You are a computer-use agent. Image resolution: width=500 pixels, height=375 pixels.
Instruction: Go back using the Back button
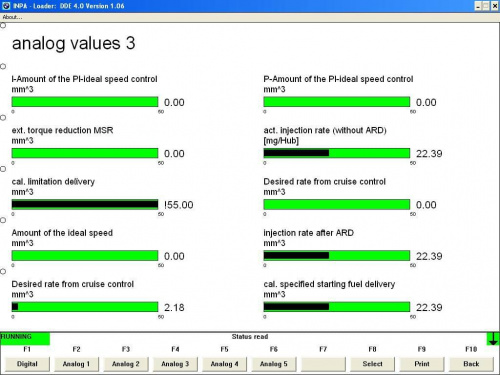point(471,364)
